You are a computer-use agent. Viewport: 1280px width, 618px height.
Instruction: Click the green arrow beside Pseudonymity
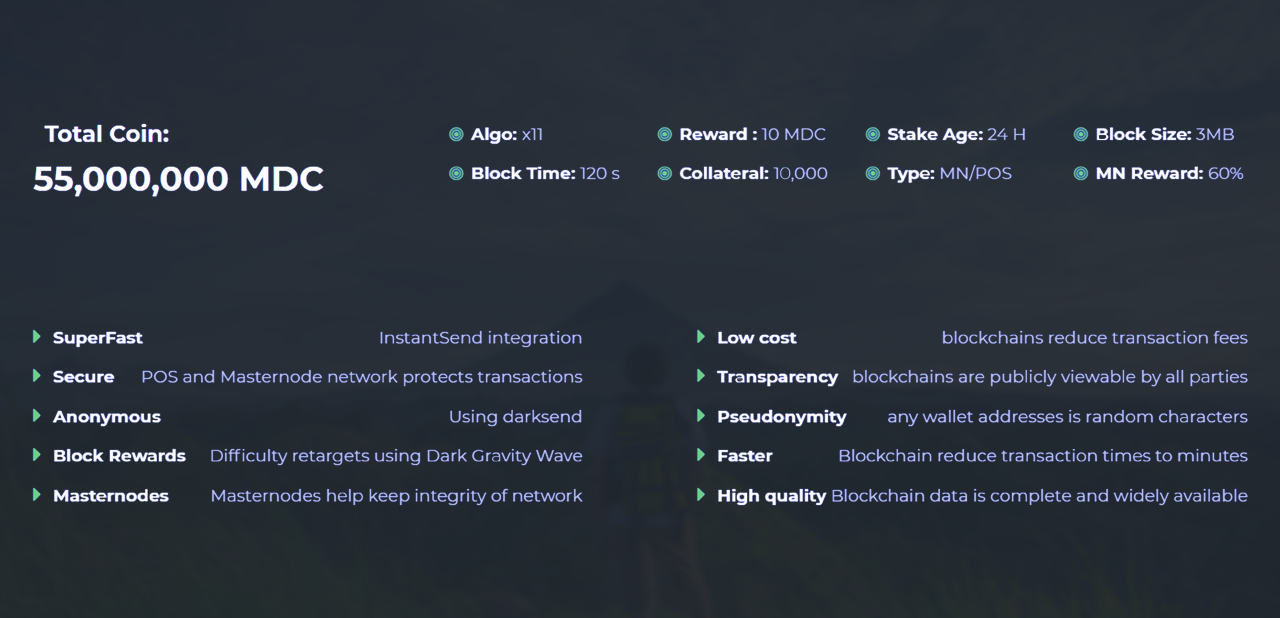701,416
